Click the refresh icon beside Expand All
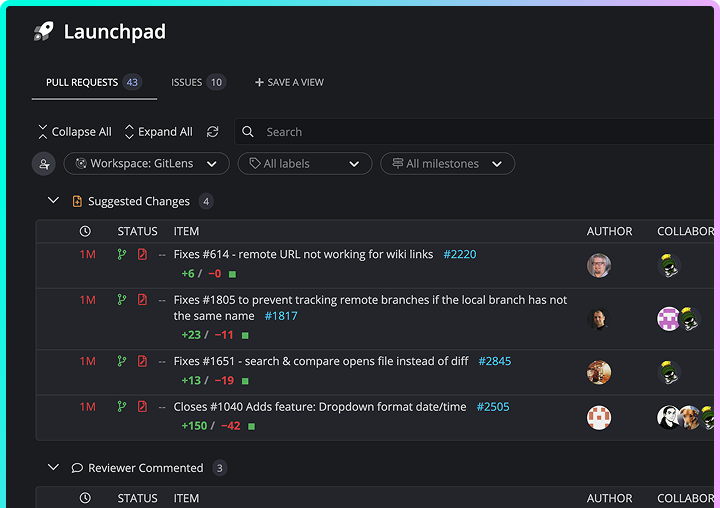The width and height of the screenshot is (720, 508). tap(212, 132)
